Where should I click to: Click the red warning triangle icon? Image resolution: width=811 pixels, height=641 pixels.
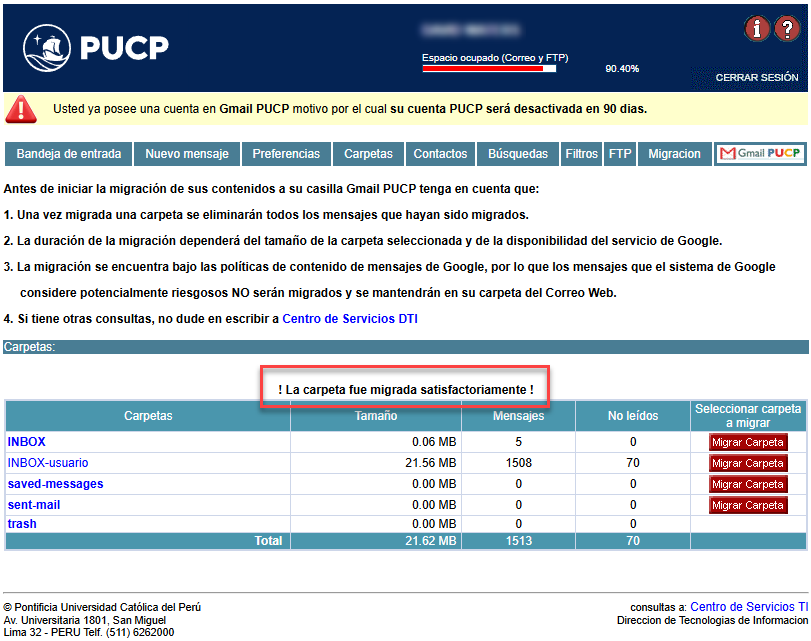(23, 108)
